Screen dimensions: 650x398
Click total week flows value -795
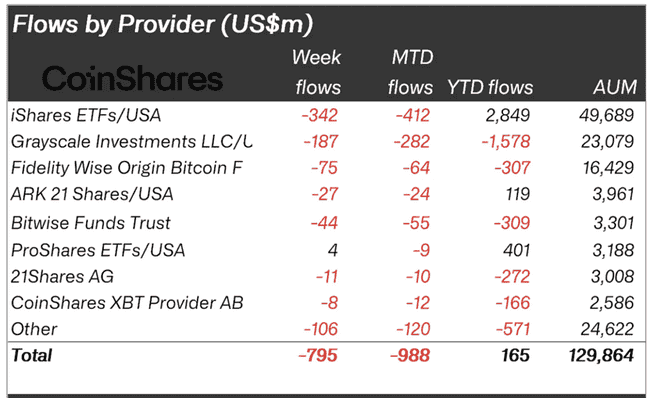[x=318, y=355]
